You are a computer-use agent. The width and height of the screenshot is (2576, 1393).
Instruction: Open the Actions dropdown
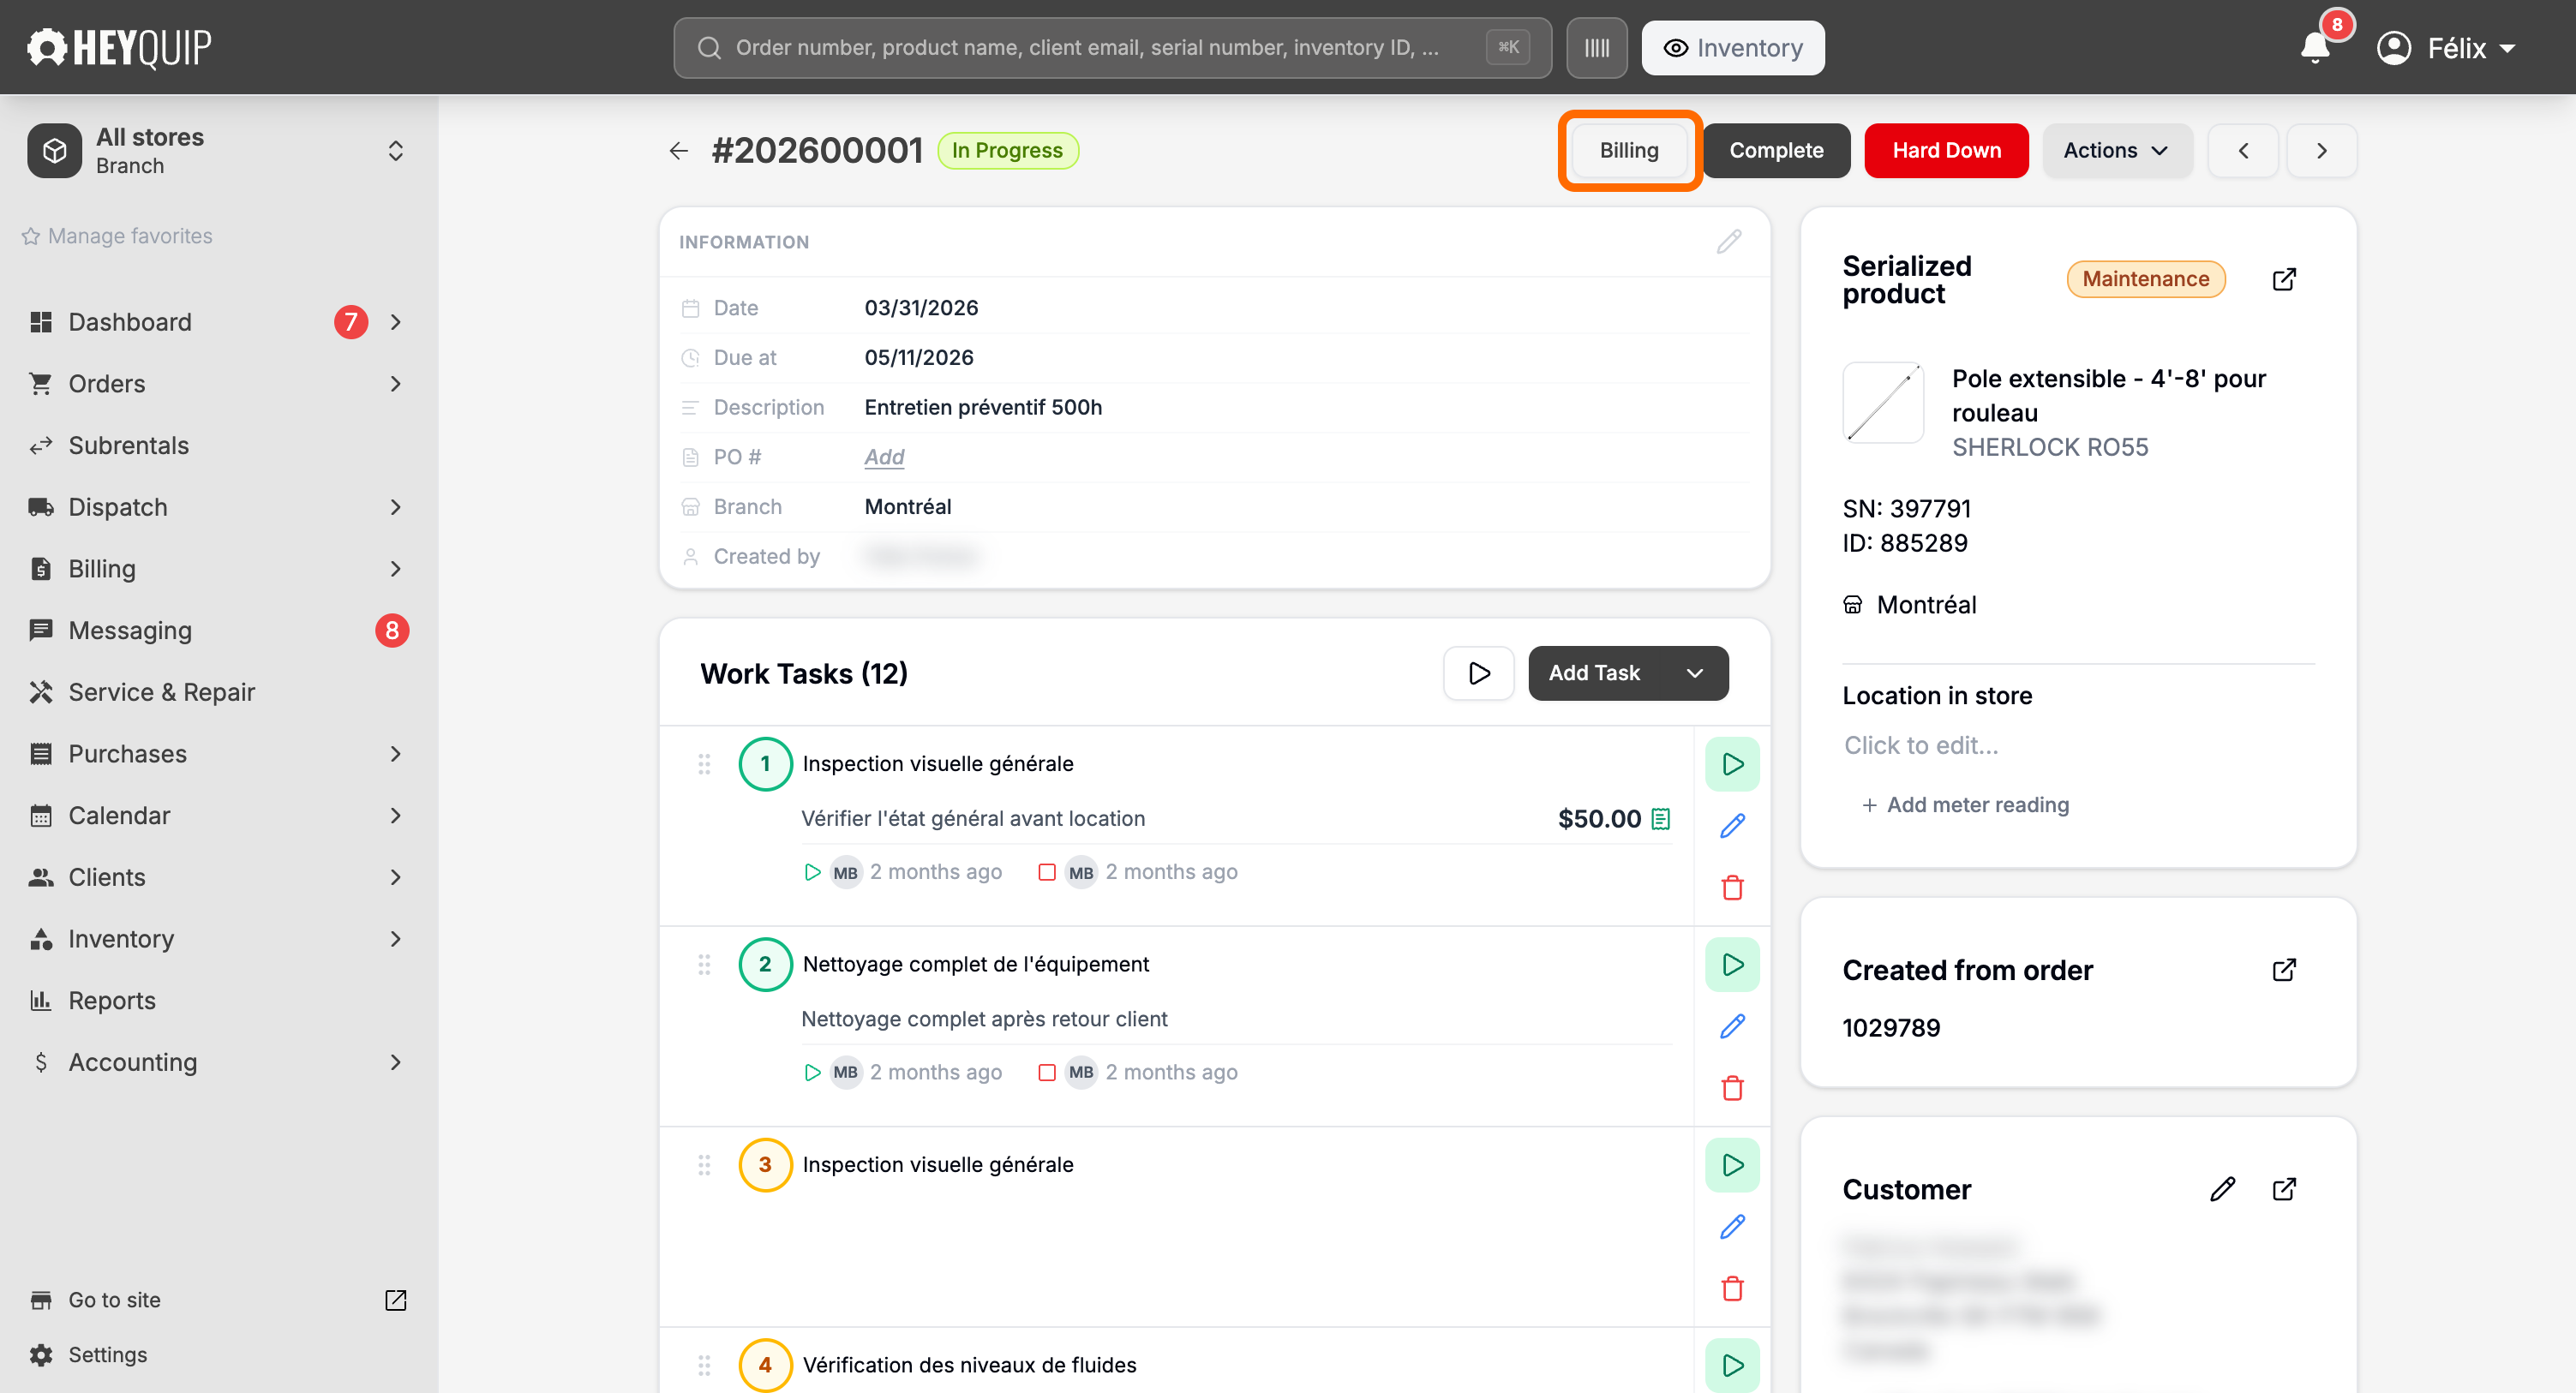(x=2116, y=151)
